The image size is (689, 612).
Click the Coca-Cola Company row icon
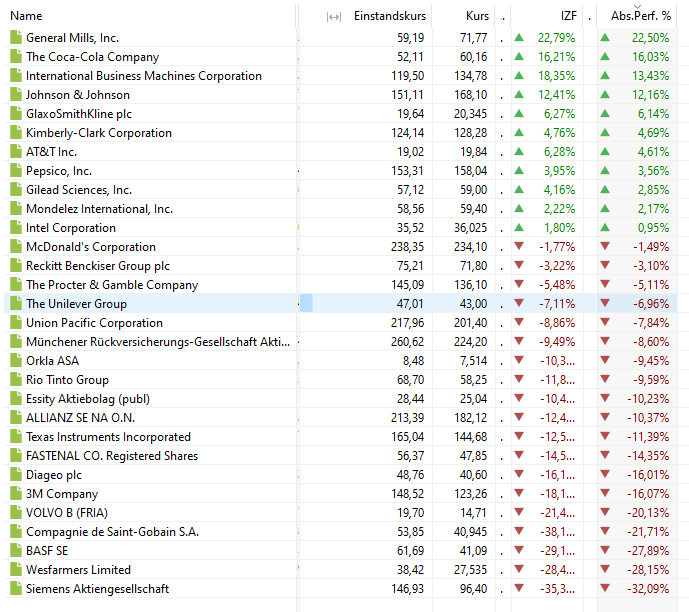click(16, 56)
